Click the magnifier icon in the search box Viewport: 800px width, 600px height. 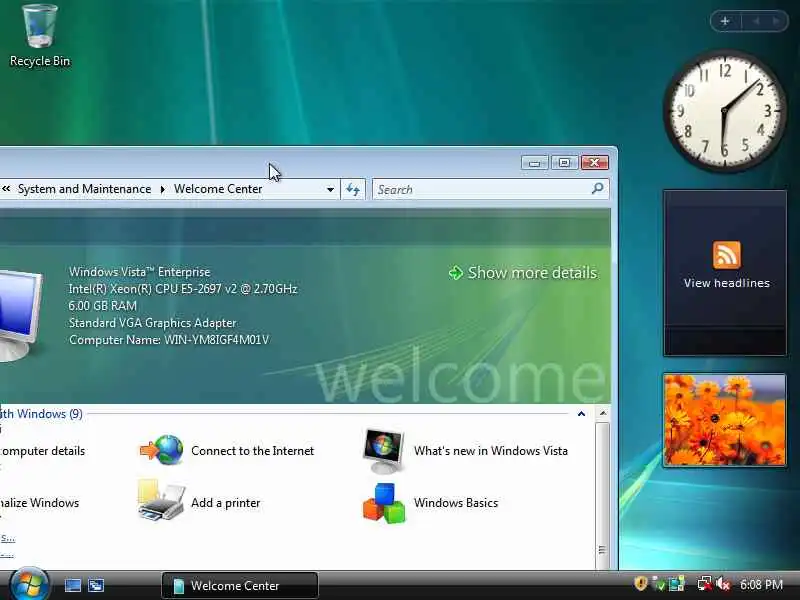(x=597, y=189)
